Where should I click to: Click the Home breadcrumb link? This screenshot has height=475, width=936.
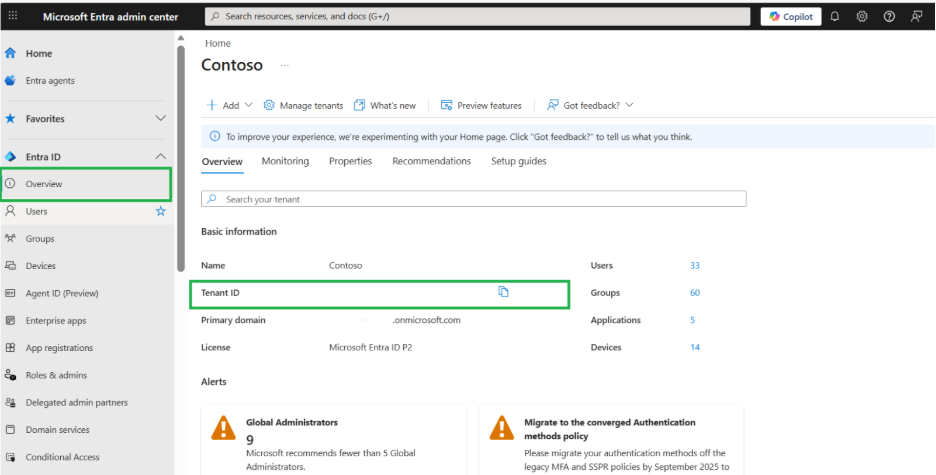218,44
